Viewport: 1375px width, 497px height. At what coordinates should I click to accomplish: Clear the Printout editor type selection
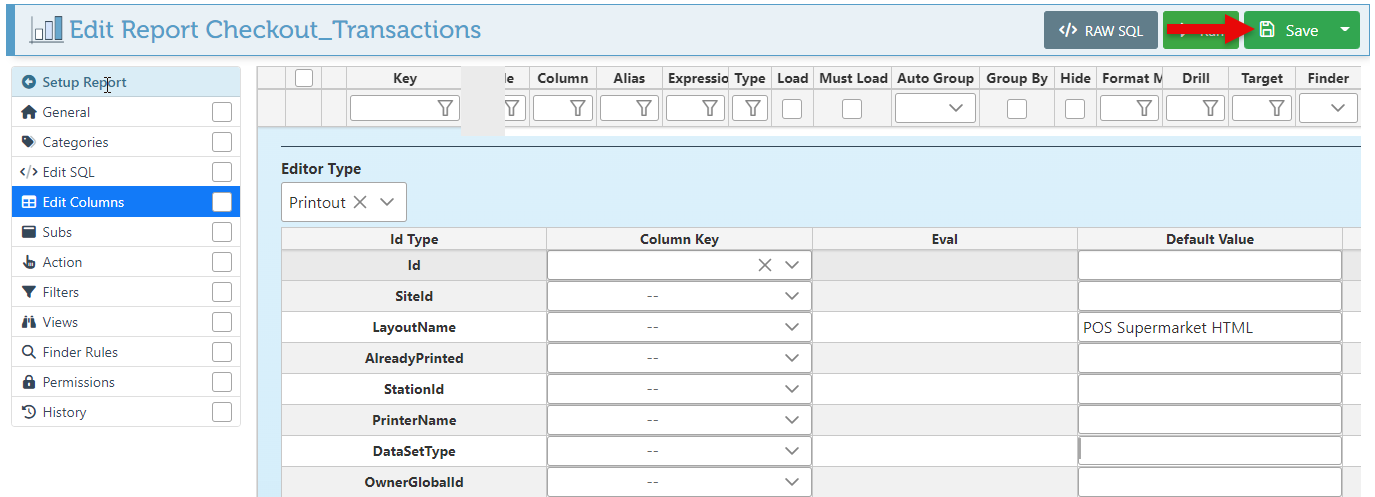pos(360,202)
